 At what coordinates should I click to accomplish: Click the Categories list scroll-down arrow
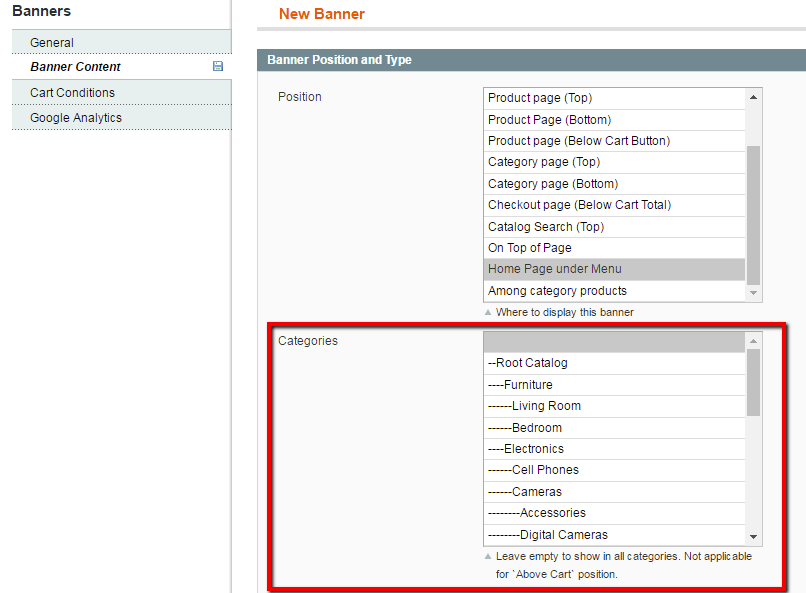point(753,536)
